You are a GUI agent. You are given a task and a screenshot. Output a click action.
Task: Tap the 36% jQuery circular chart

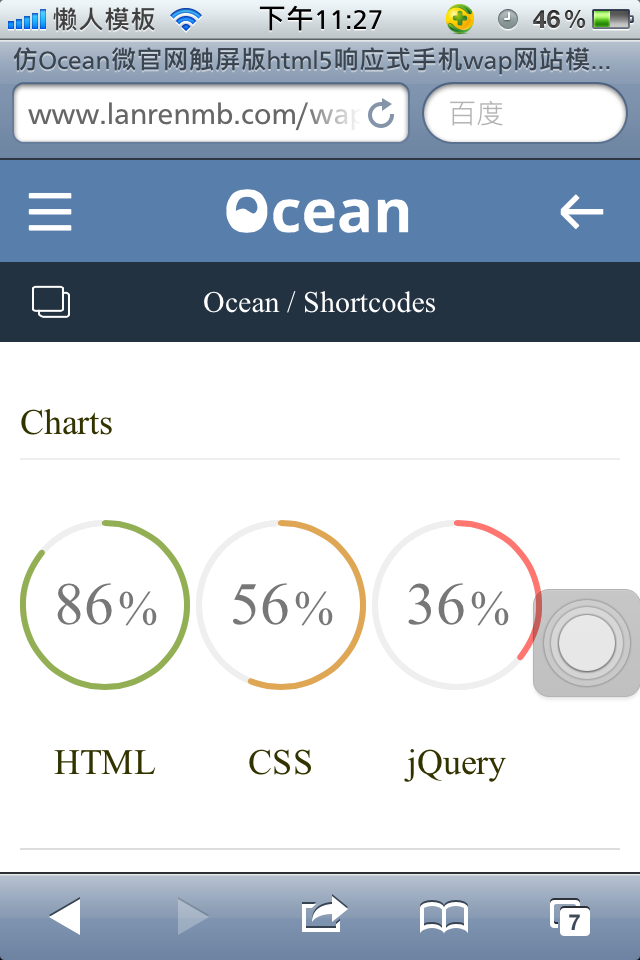pyautogui.click(x=457, y=605)
